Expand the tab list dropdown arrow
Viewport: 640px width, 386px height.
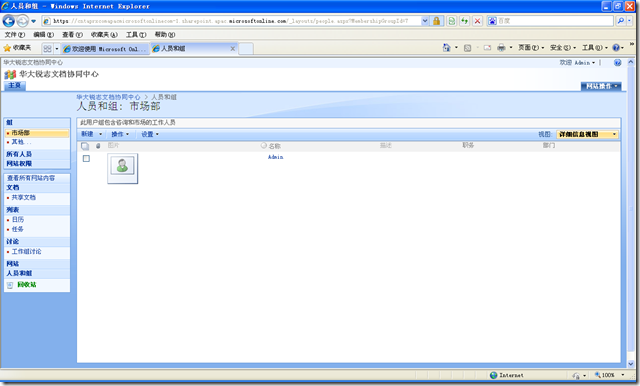coord(57,49)
